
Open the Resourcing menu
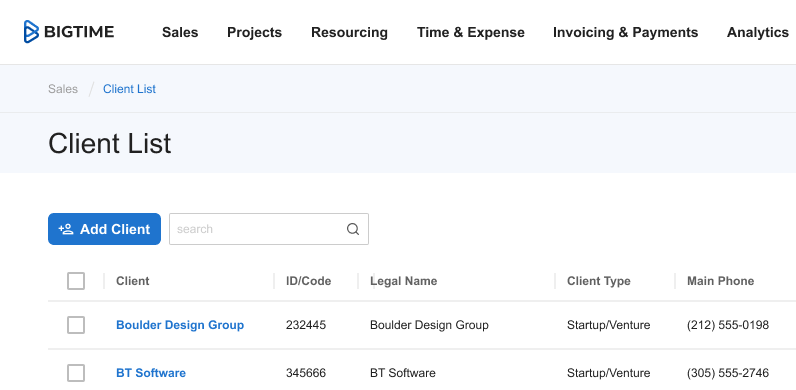(349, 32)
